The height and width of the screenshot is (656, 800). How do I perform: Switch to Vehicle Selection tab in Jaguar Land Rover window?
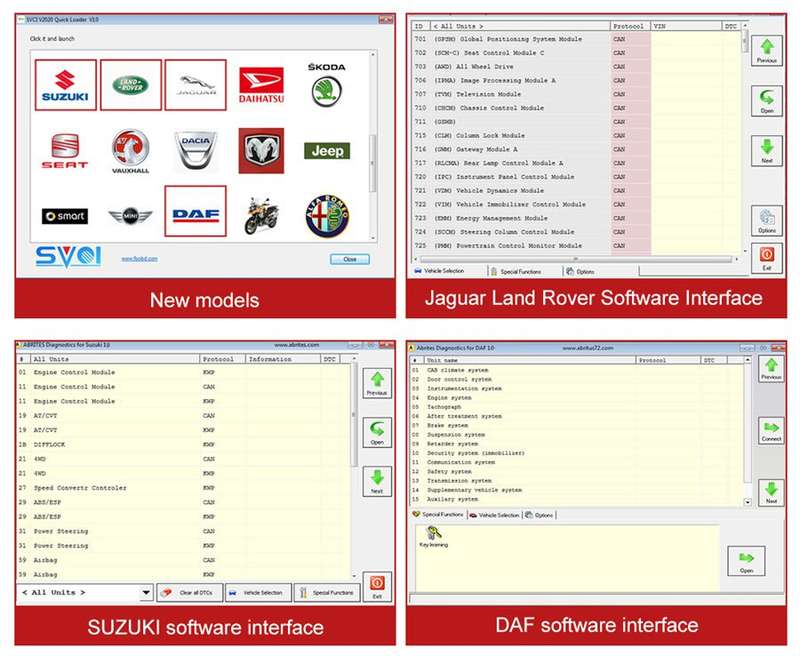pyautogui.click(x=439, y=271)
